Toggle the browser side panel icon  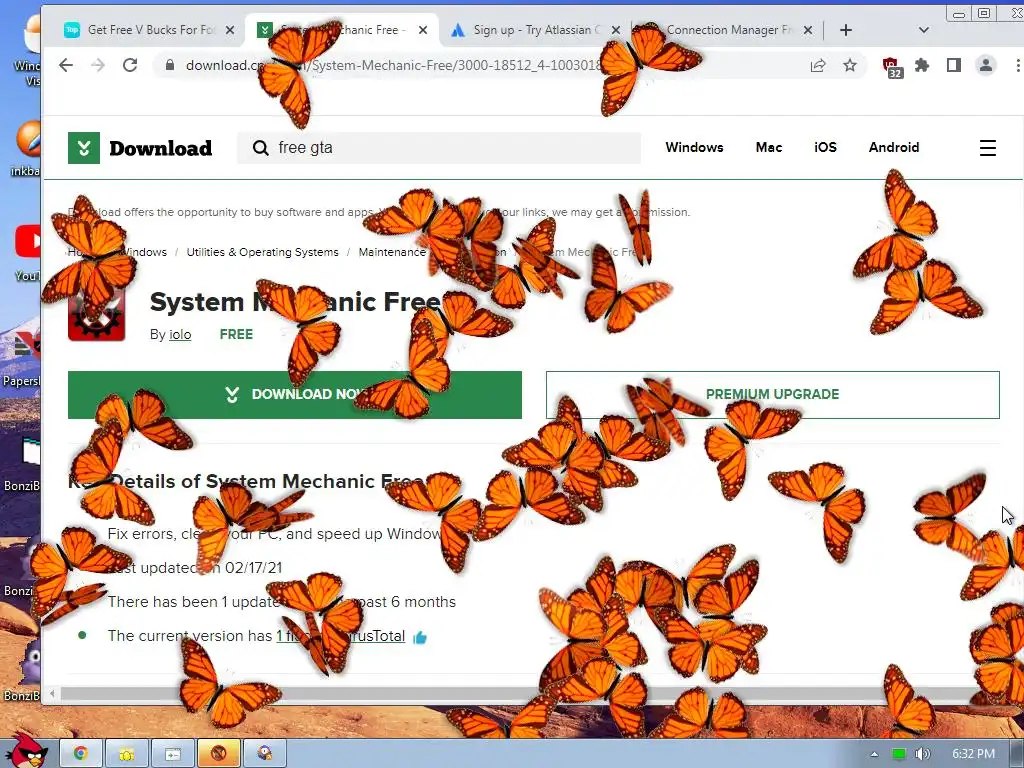953,65
